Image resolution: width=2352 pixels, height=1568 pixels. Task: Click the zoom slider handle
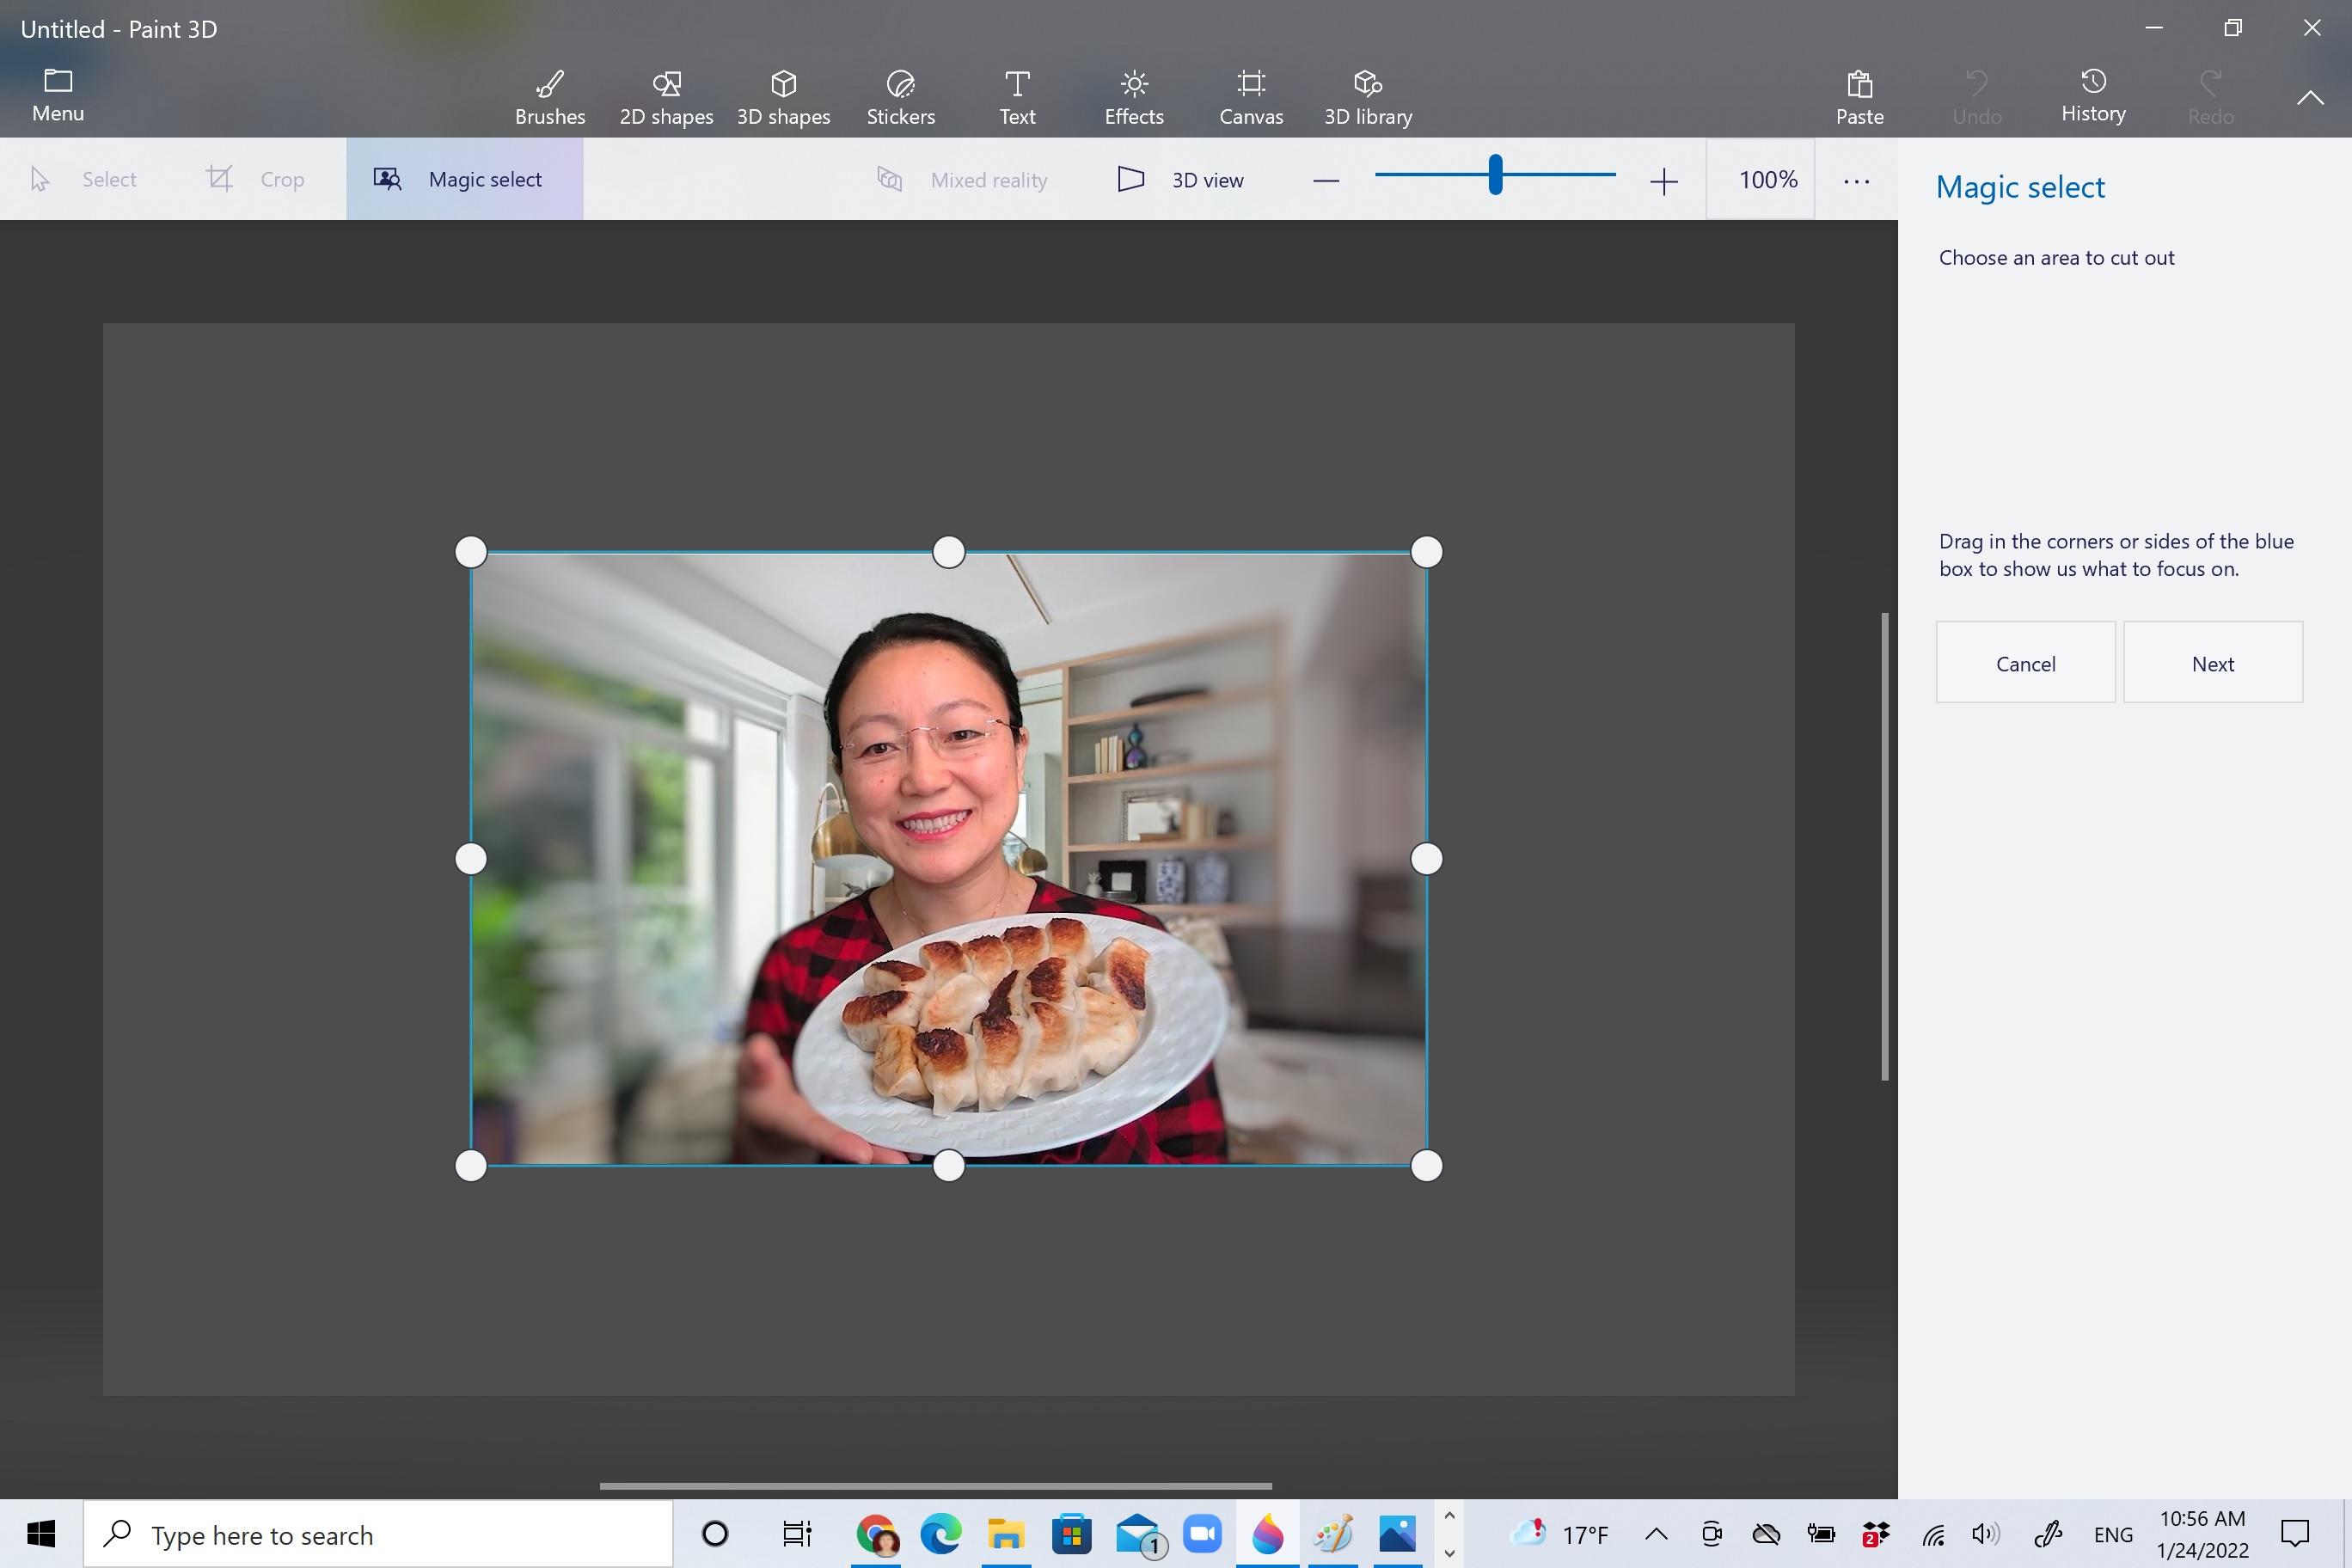[1495, 175]
